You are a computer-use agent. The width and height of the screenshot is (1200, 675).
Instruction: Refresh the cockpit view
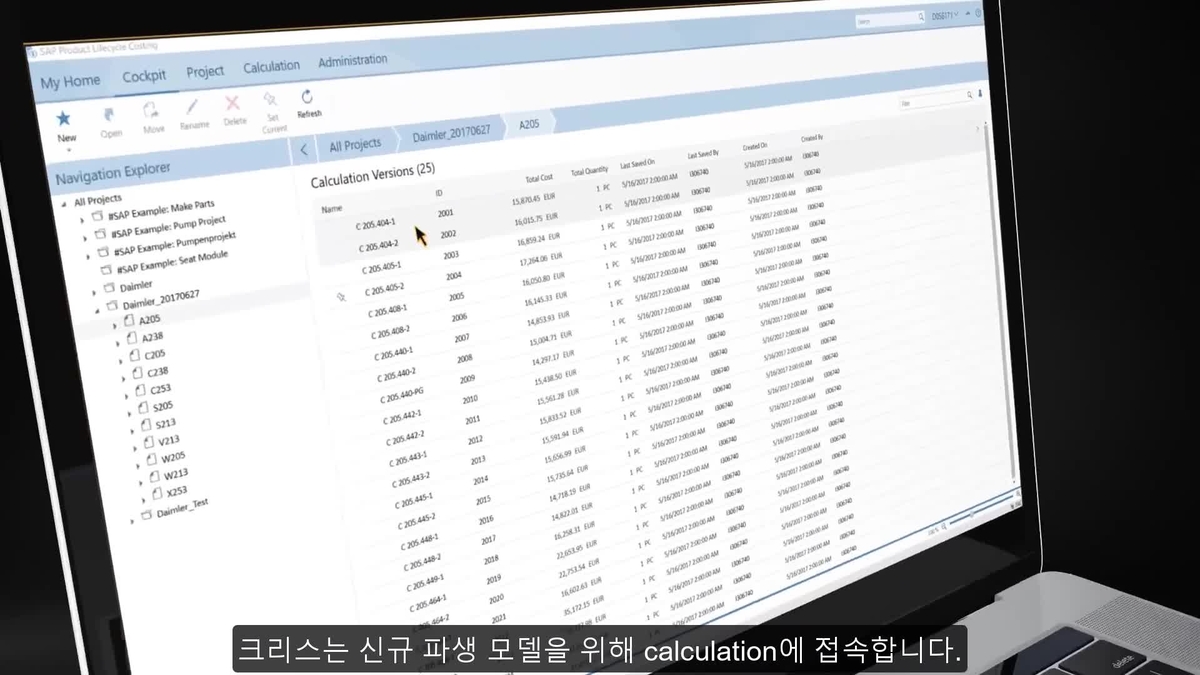pyautogui.click(x=308, y=97)
